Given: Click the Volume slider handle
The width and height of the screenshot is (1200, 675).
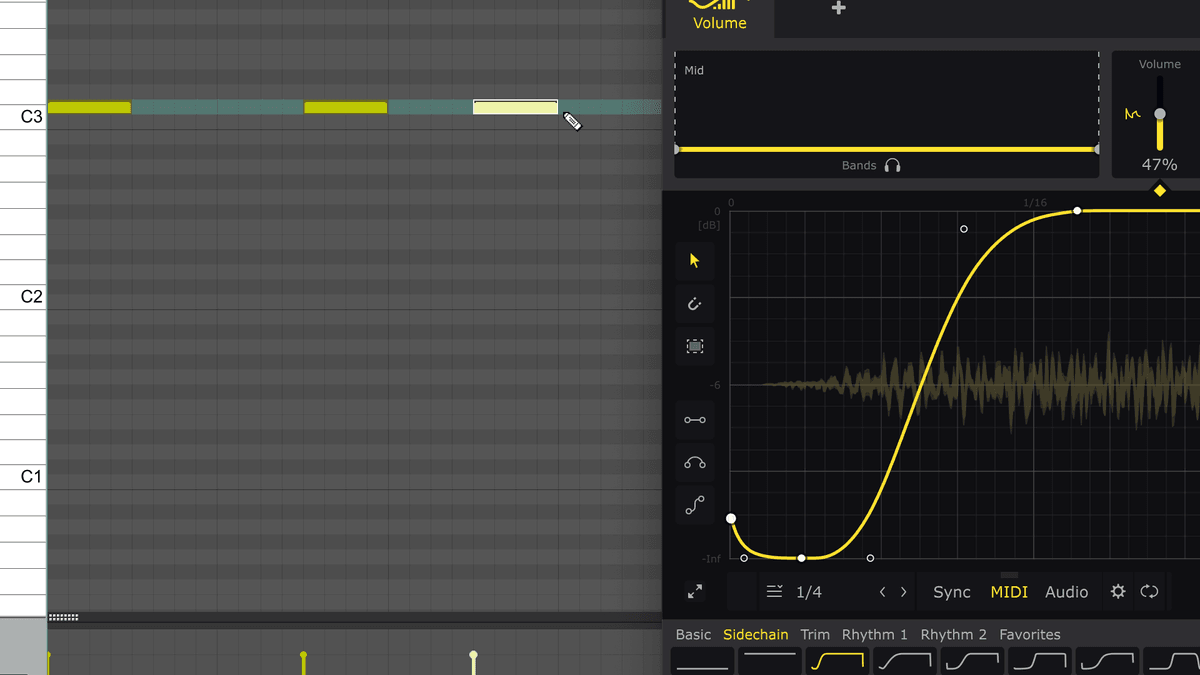Looking at the screenshot, I should point(1160,114).
